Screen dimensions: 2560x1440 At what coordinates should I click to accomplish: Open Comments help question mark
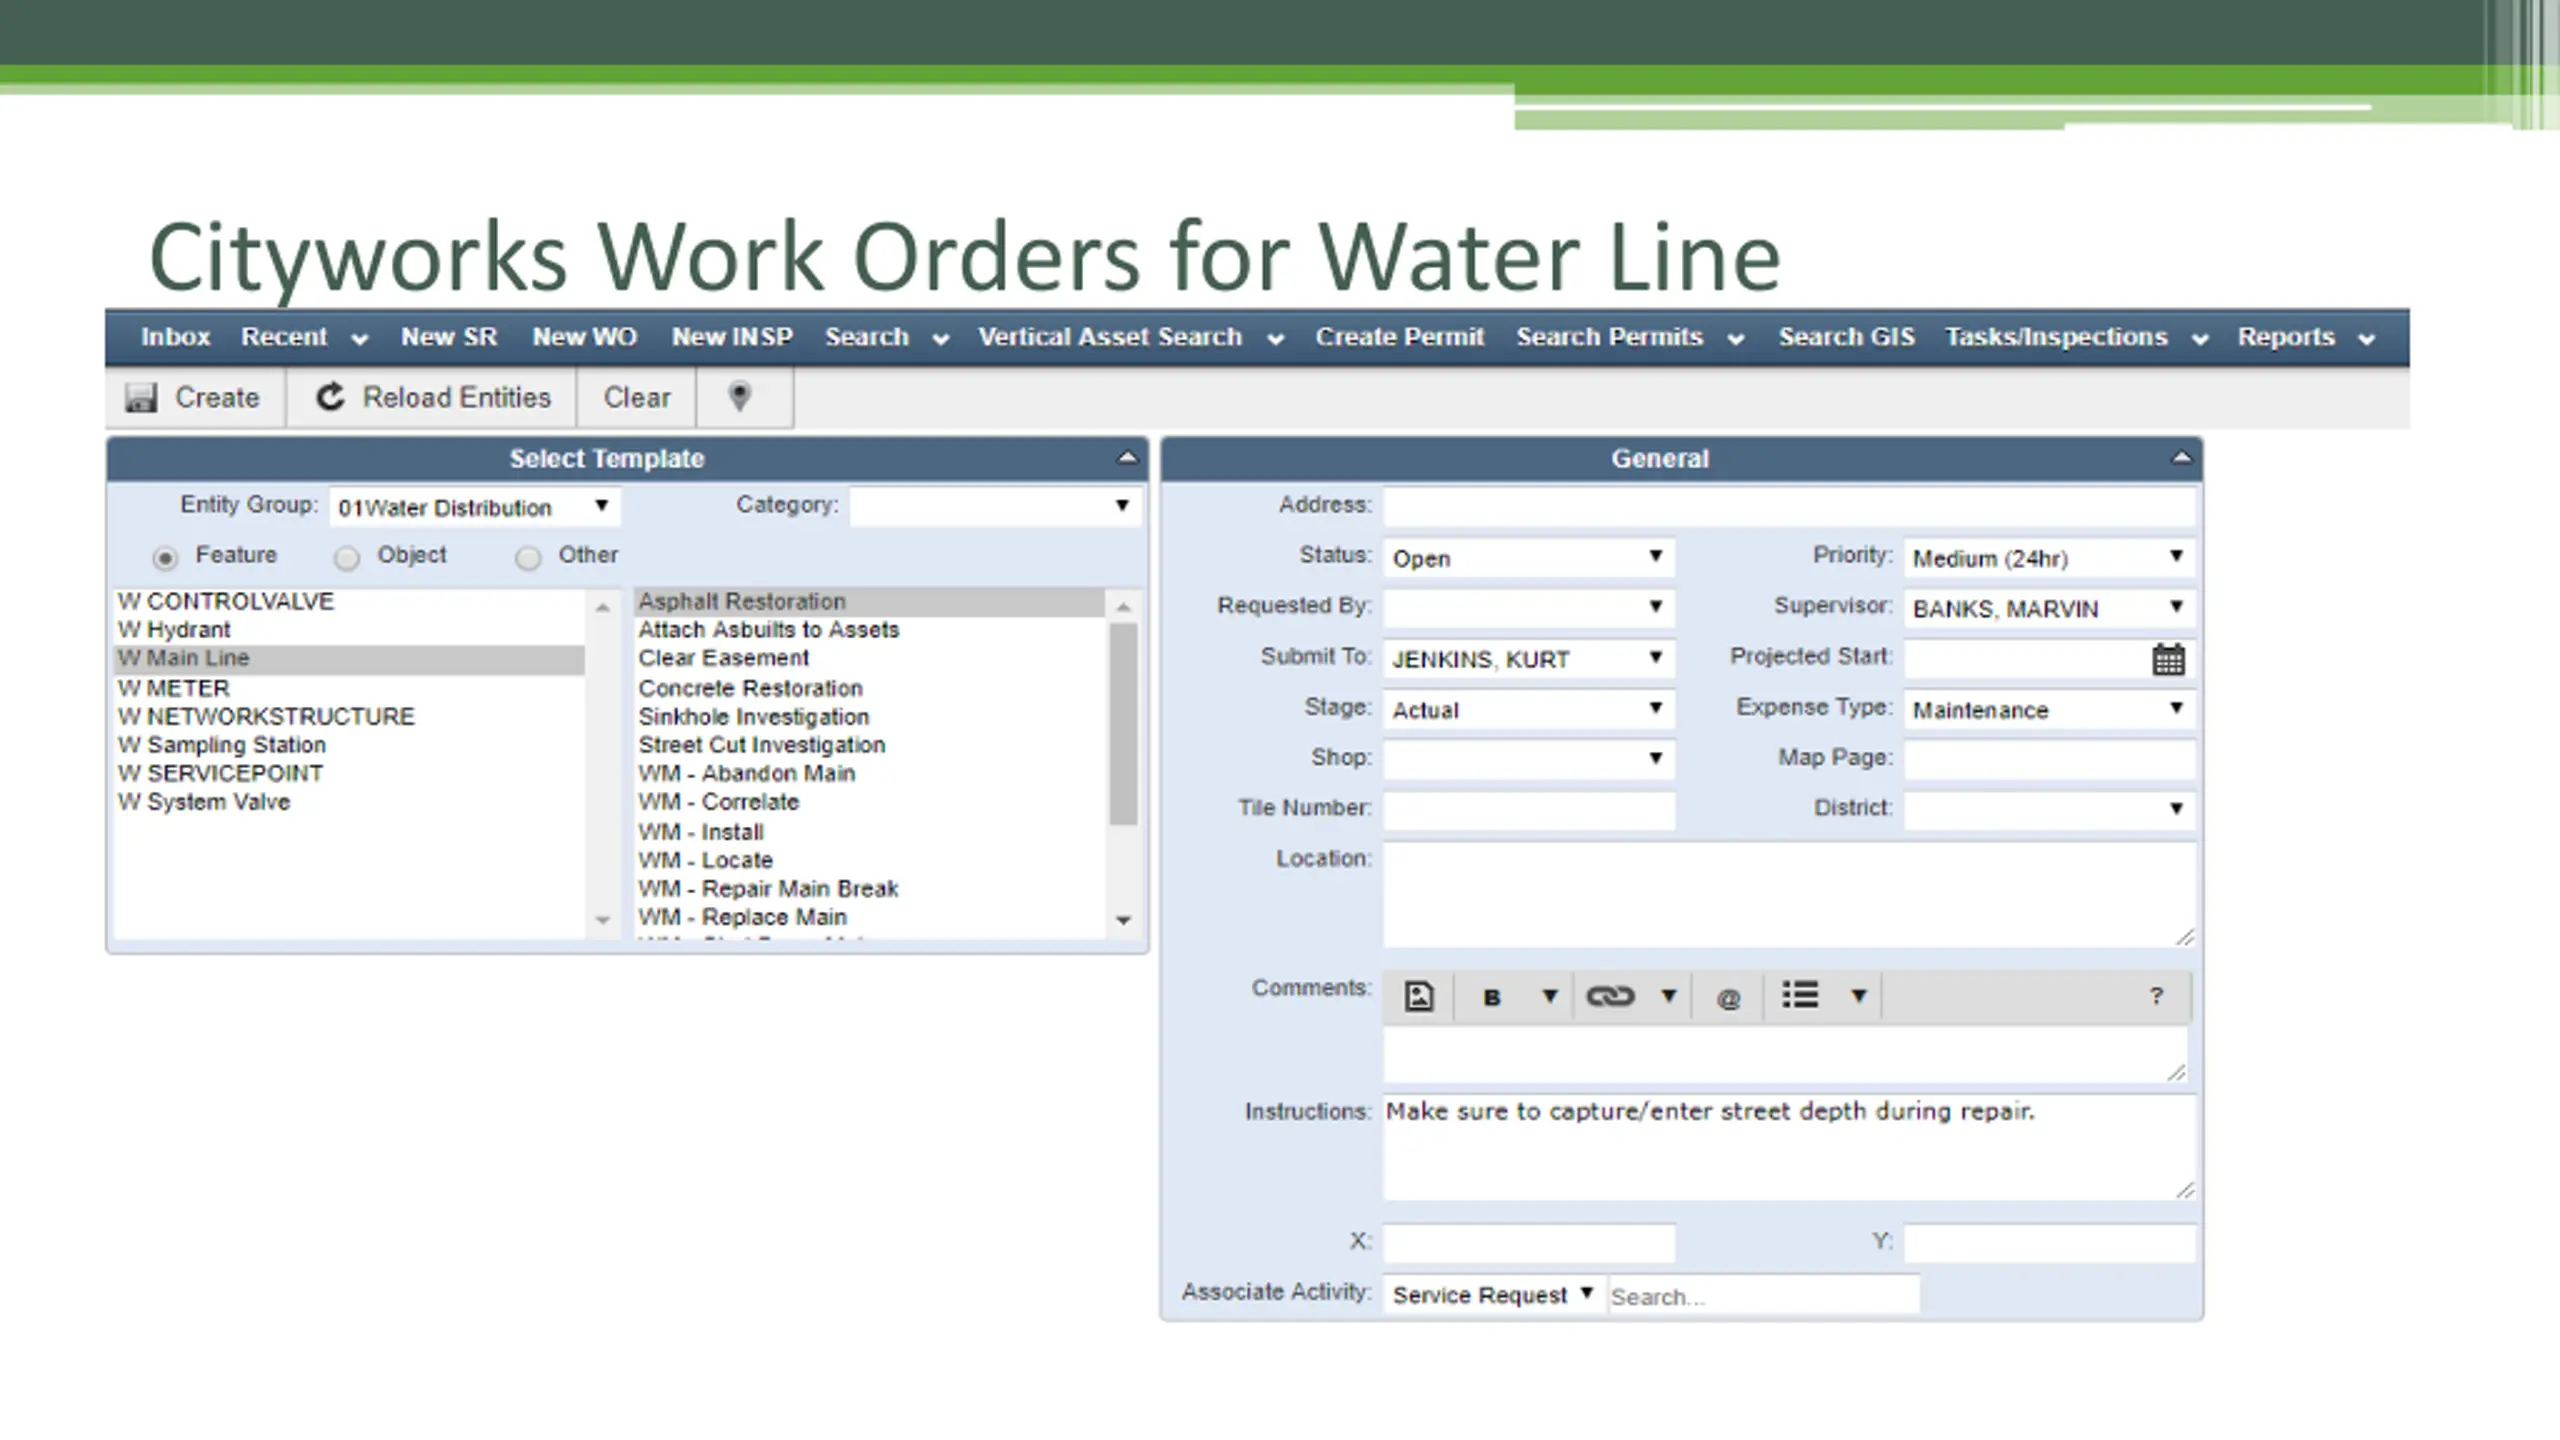click(x=2156, y=996)
